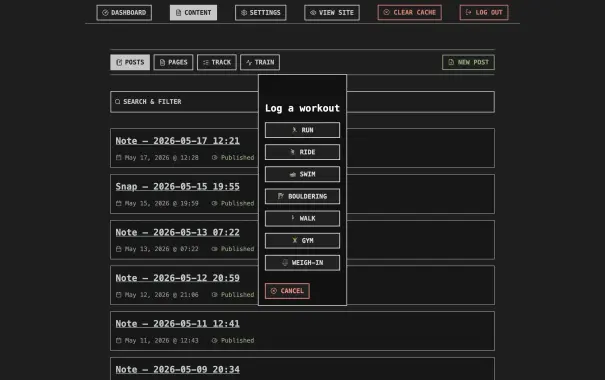Click the date May 12, 2026 @ 21:06
Screen dimensions: 605x380
point(161,295)
